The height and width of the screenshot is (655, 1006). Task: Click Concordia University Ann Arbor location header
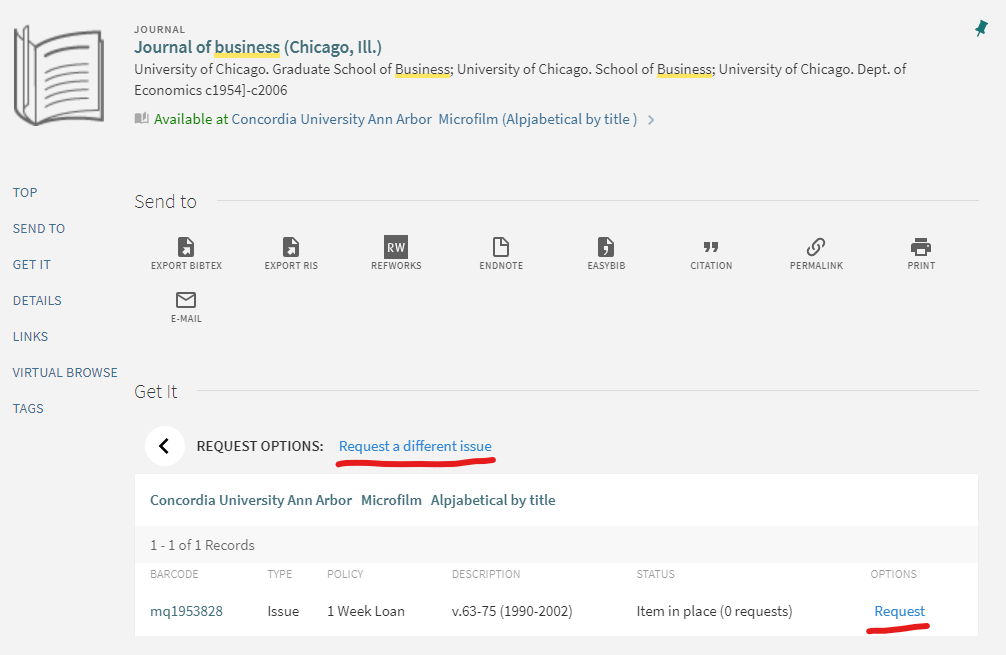[251, 500]
